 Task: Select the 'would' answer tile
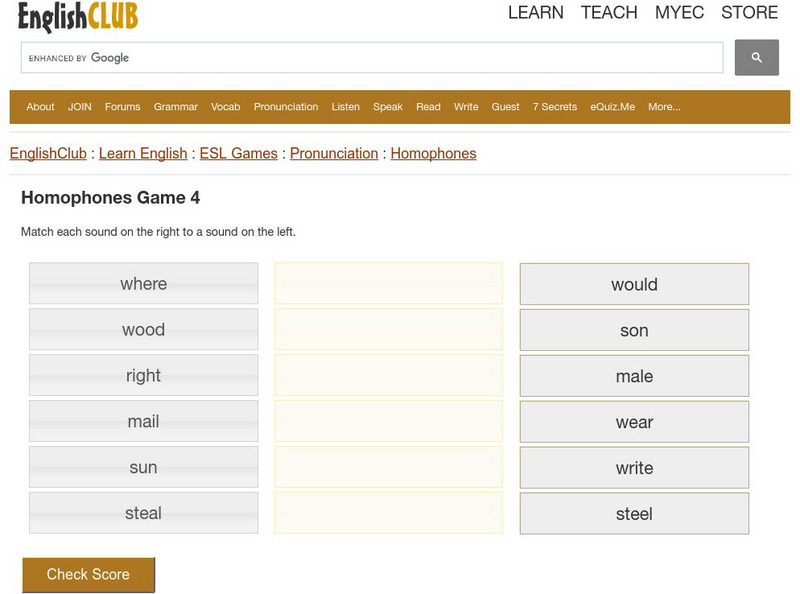coord(634,284)
